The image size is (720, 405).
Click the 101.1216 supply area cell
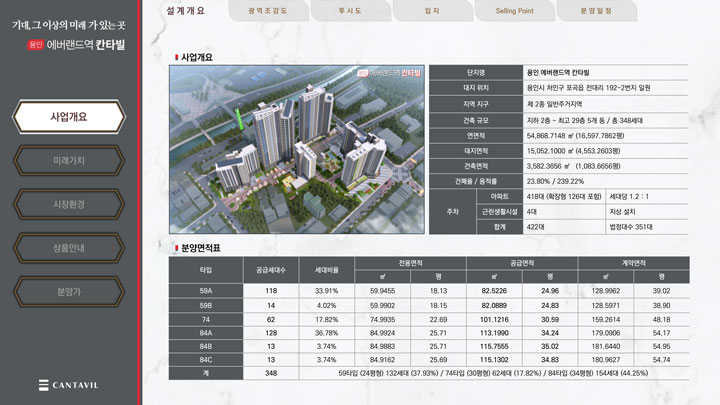click(494, 320)
